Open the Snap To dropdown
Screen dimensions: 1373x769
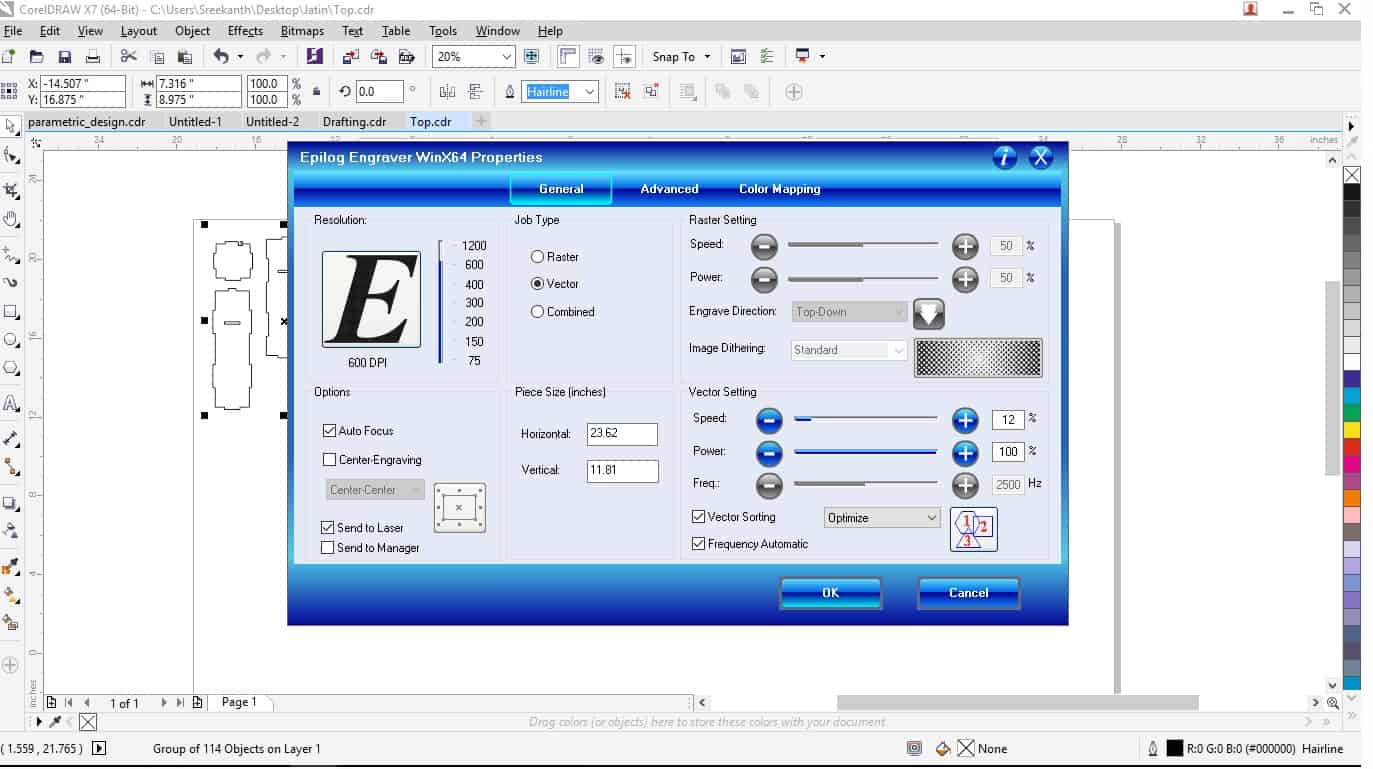(x=681, y=57)
